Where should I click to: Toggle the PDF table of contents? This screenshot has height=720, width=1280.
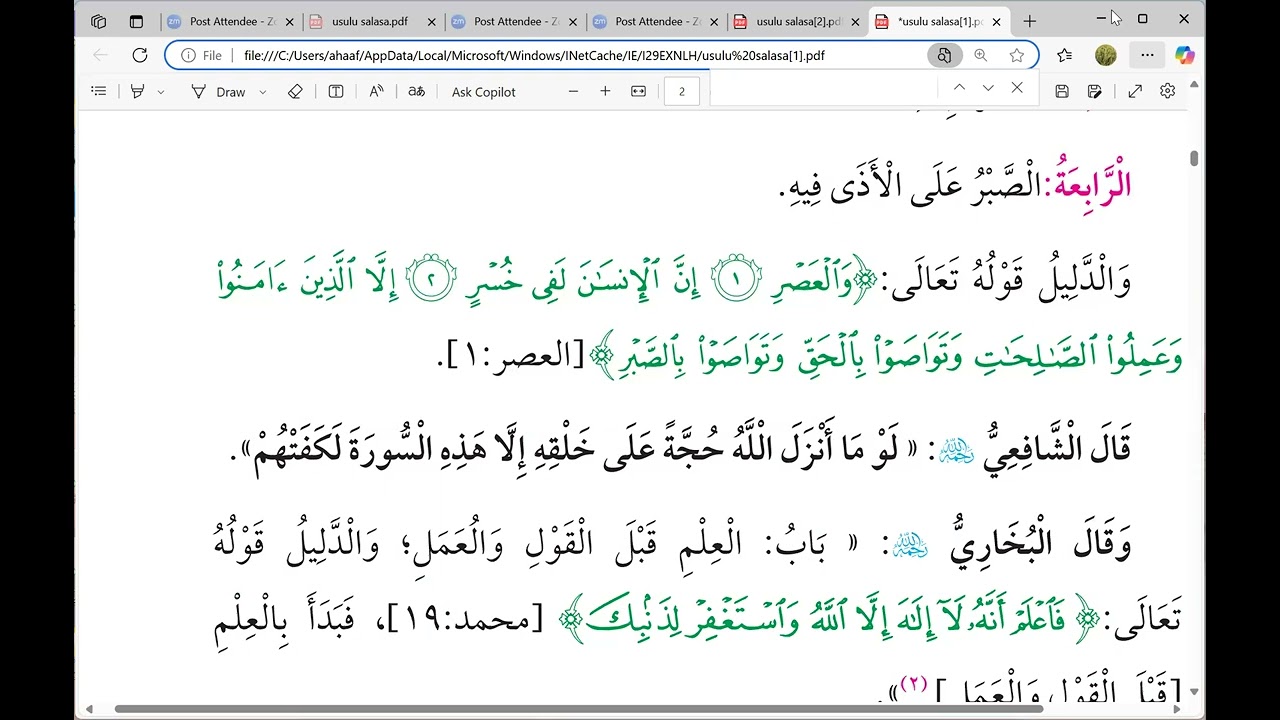point(98,91)
